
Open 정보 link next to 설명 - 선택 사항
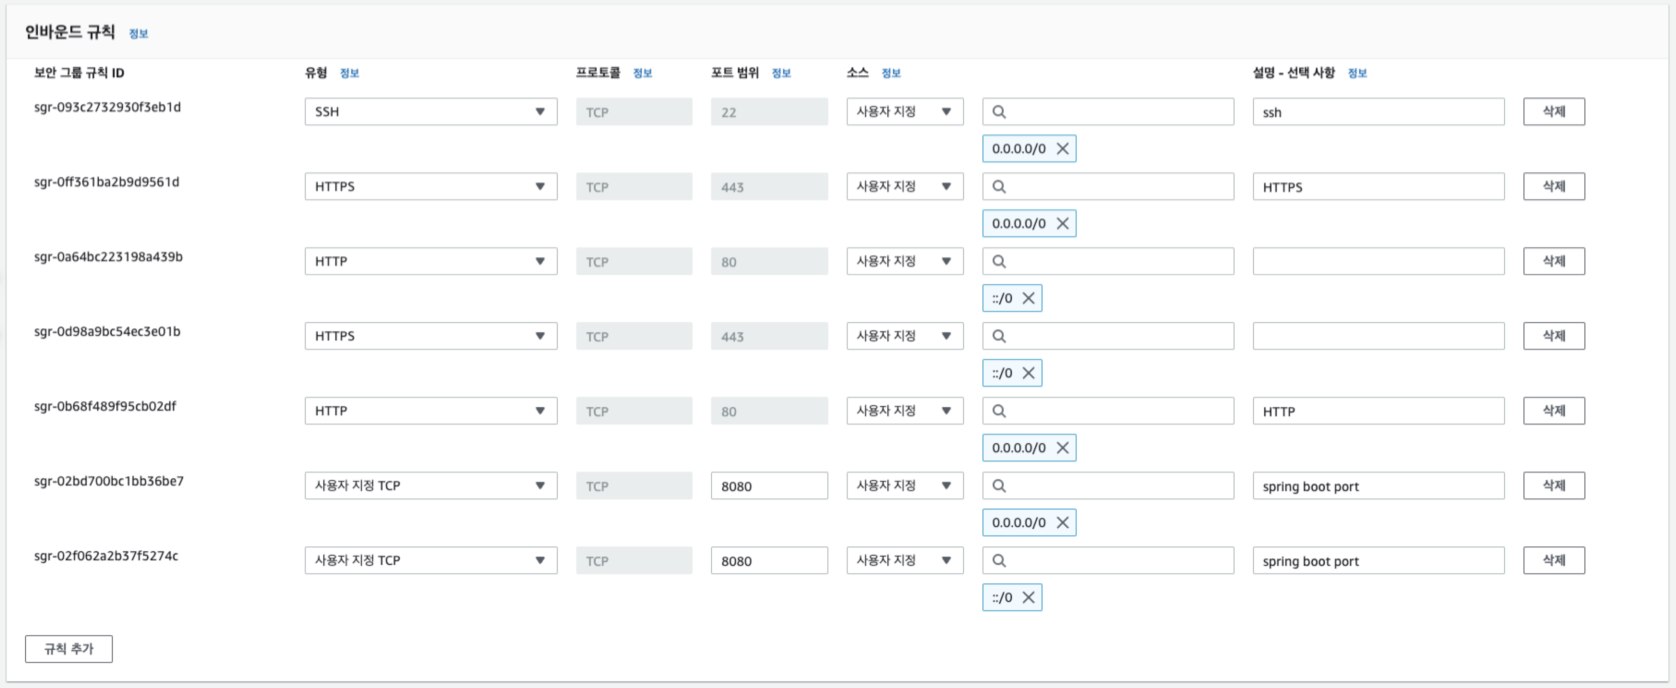[x=1358, y=73]
